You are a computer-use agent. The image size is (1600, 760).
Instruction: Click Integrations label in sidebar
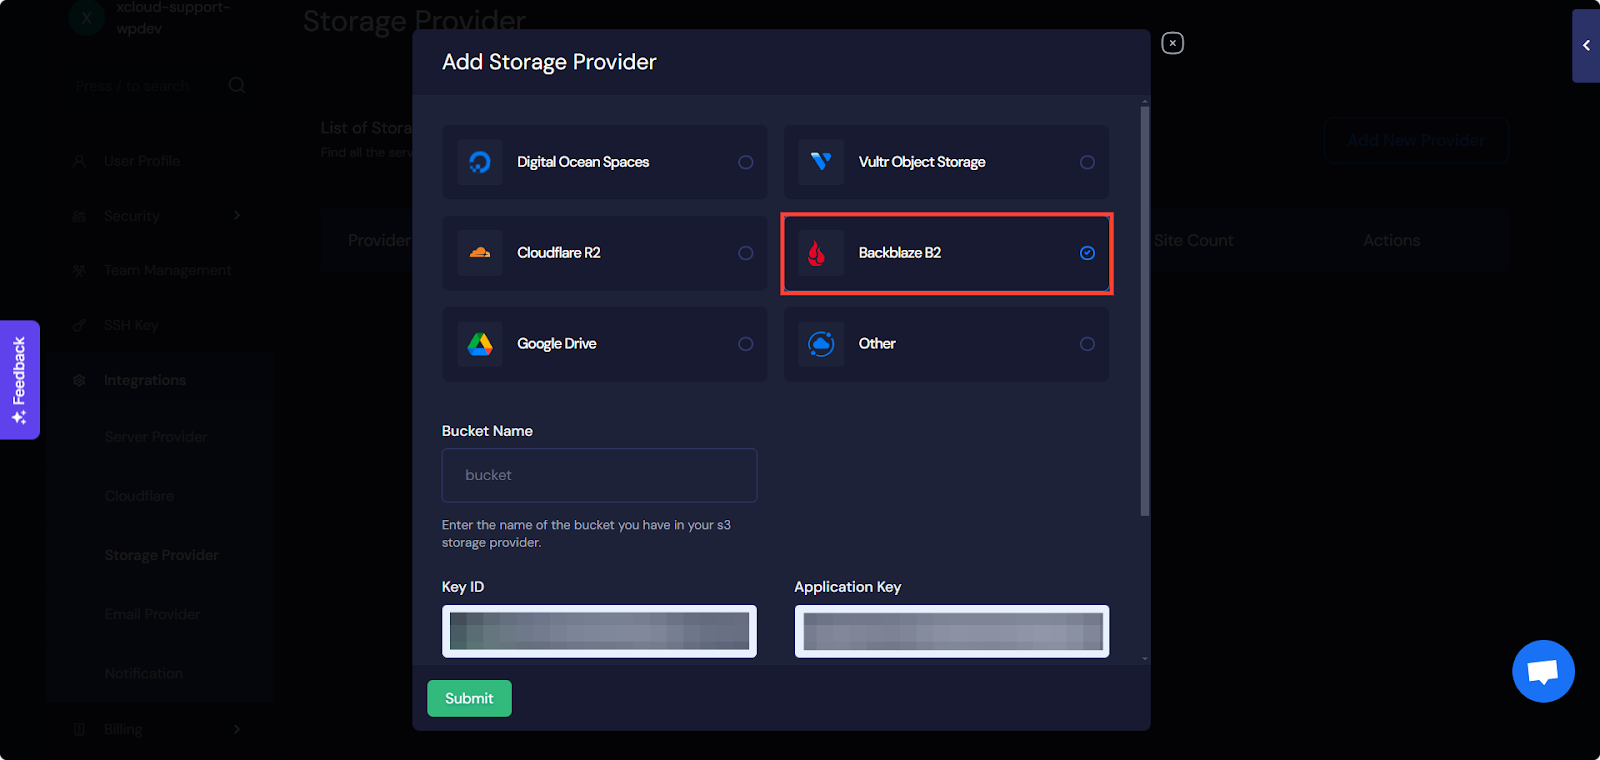145,380
